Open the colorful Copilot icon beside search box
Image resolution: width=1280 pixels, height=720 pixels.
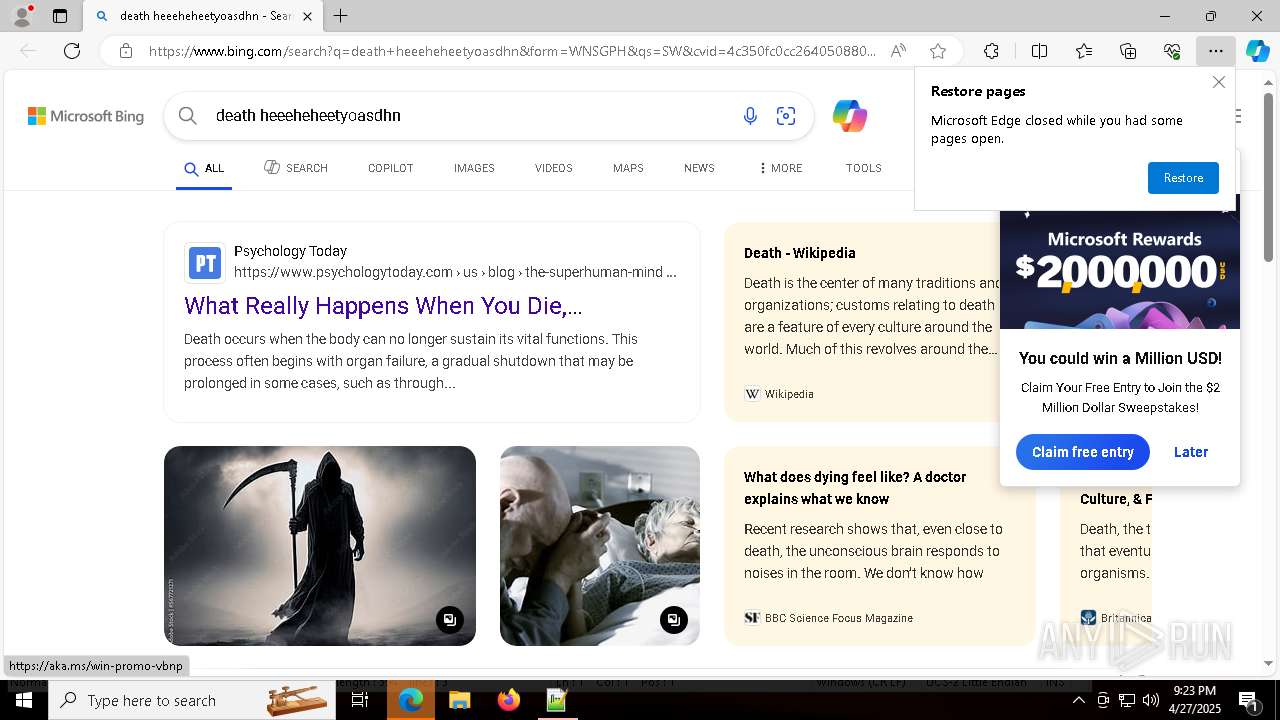click(x=850, y=116)
